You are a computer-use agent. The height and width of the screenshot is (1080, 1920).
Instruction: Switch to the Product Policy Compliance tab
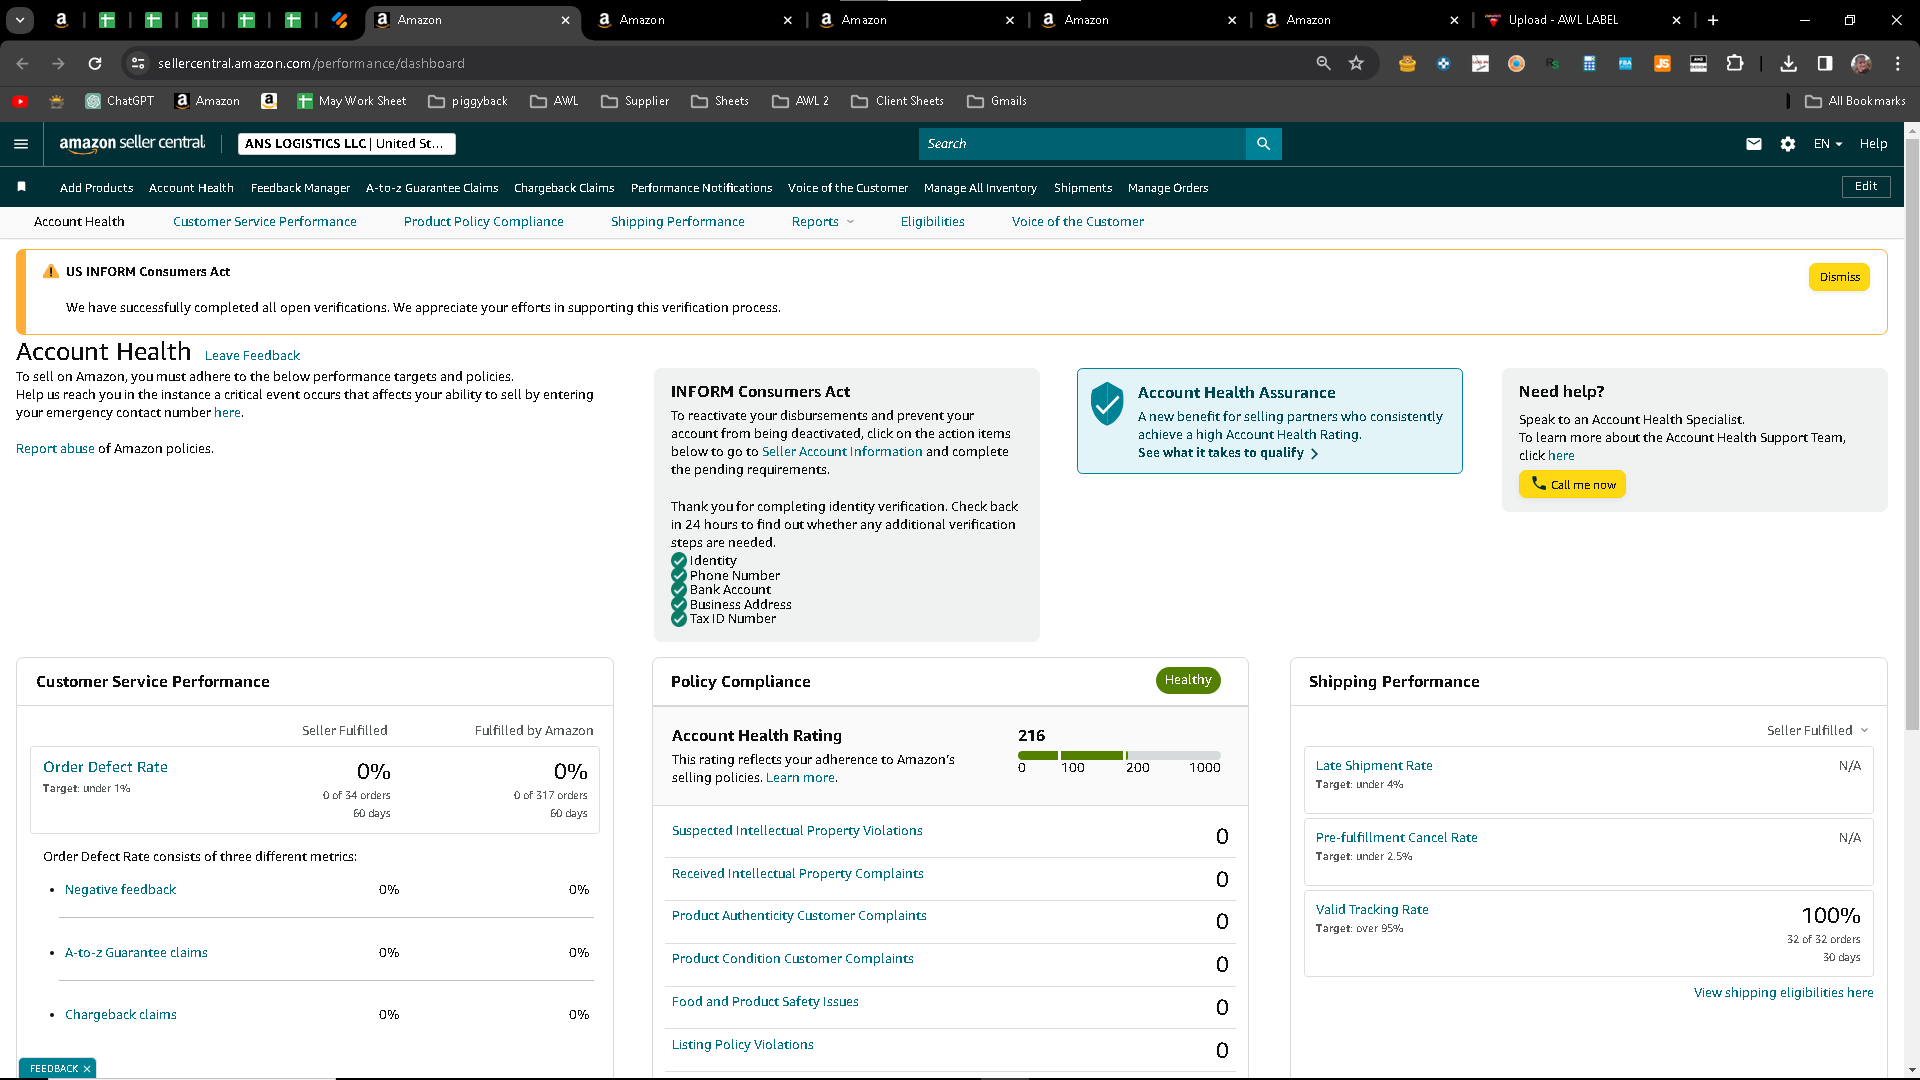483,222
